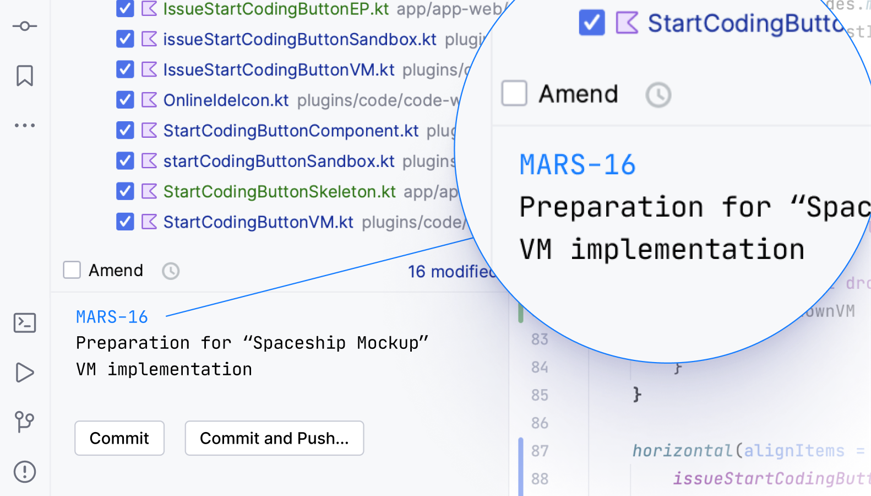
Task: Open the Commit tool window icon
Action: [25, 26]
